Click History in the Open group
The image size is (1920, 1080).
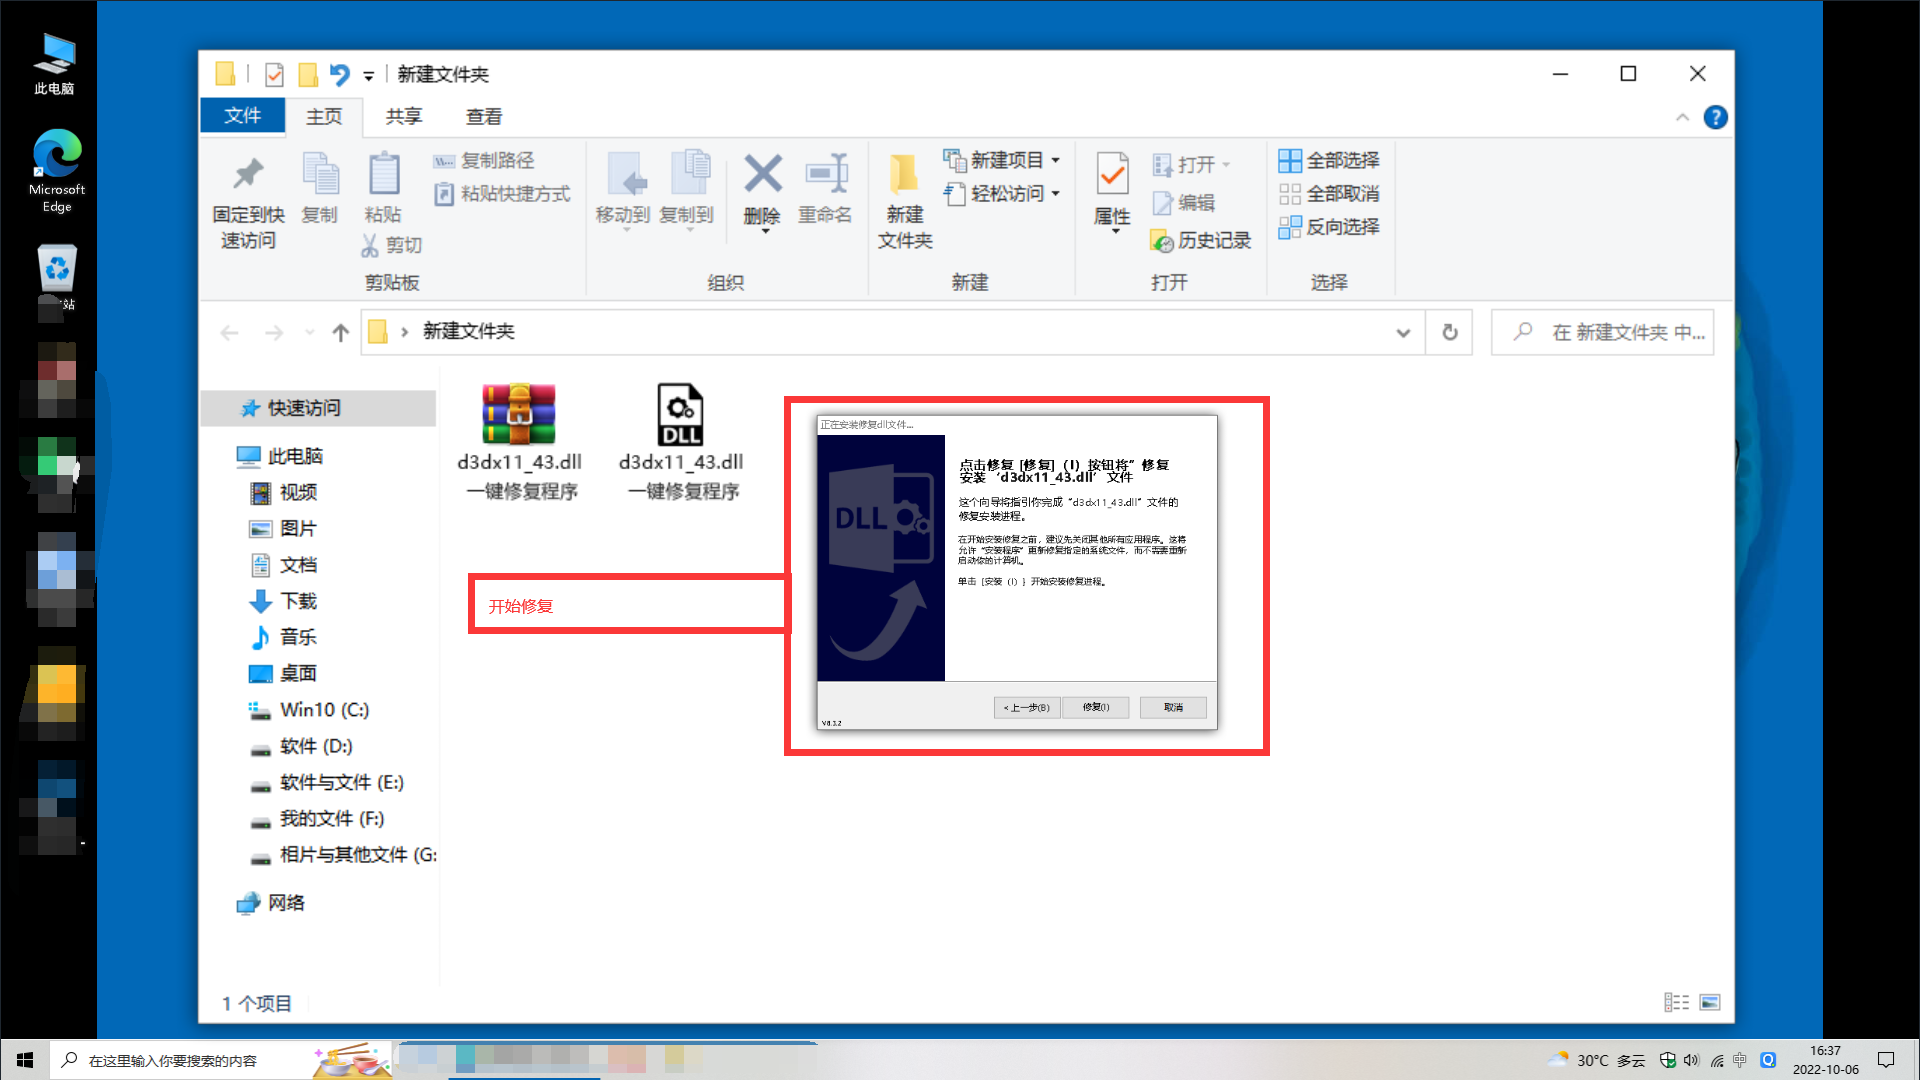1202,240
